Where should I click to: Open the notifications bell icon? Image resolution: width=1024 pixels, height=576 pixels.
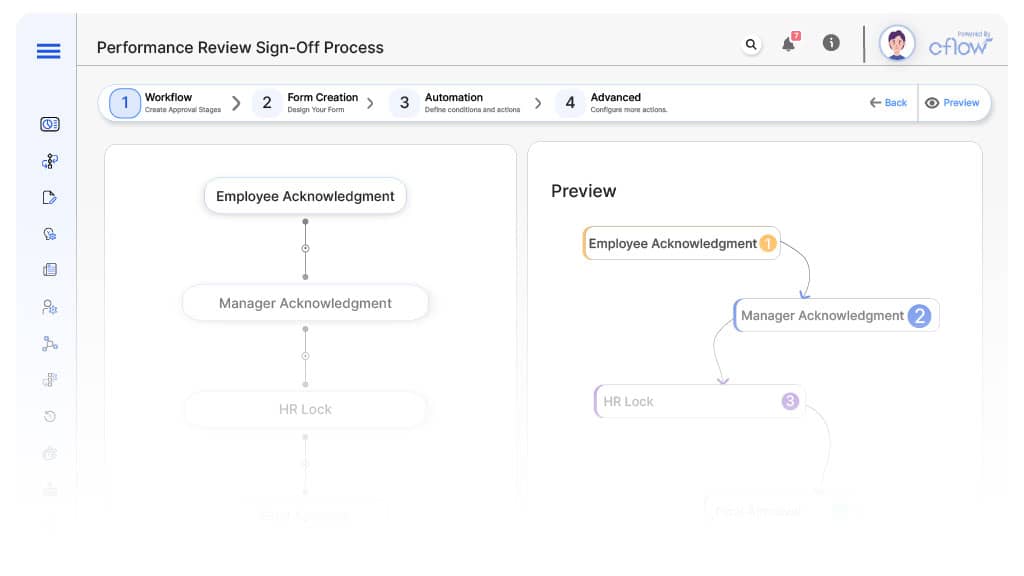pos(790,43)
